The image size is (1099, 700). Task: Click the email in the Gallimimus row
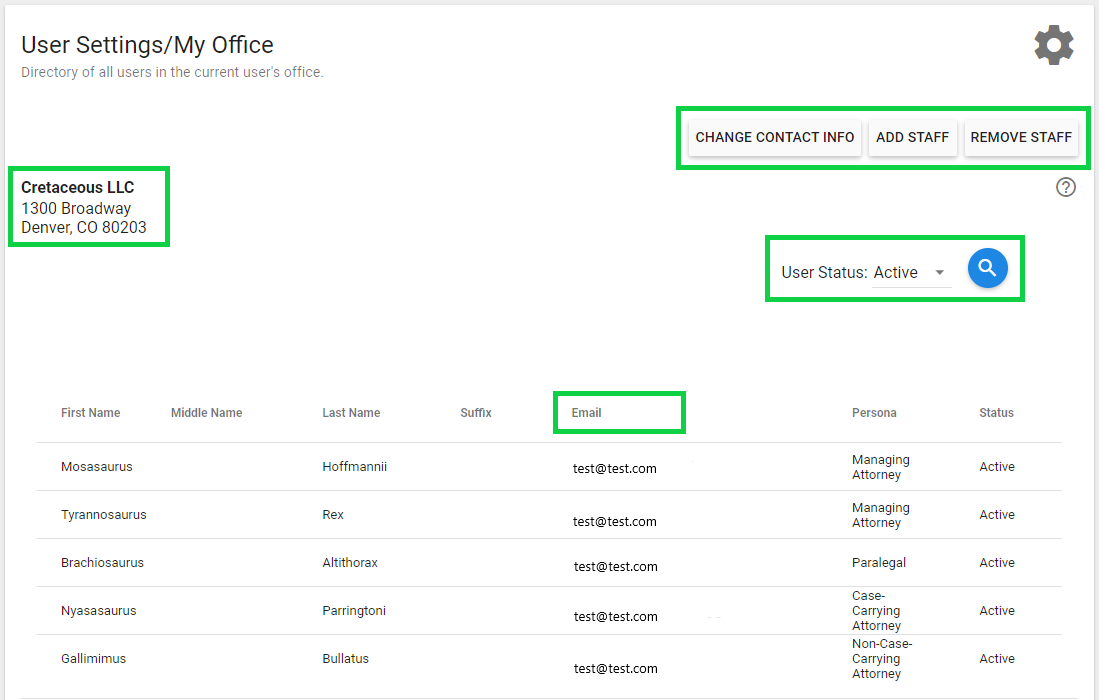tap(615, 668)
